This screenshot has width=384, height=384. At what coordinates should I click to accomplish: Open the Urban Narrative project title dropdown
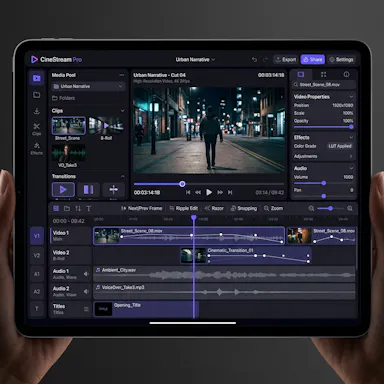tap(195, 60)
